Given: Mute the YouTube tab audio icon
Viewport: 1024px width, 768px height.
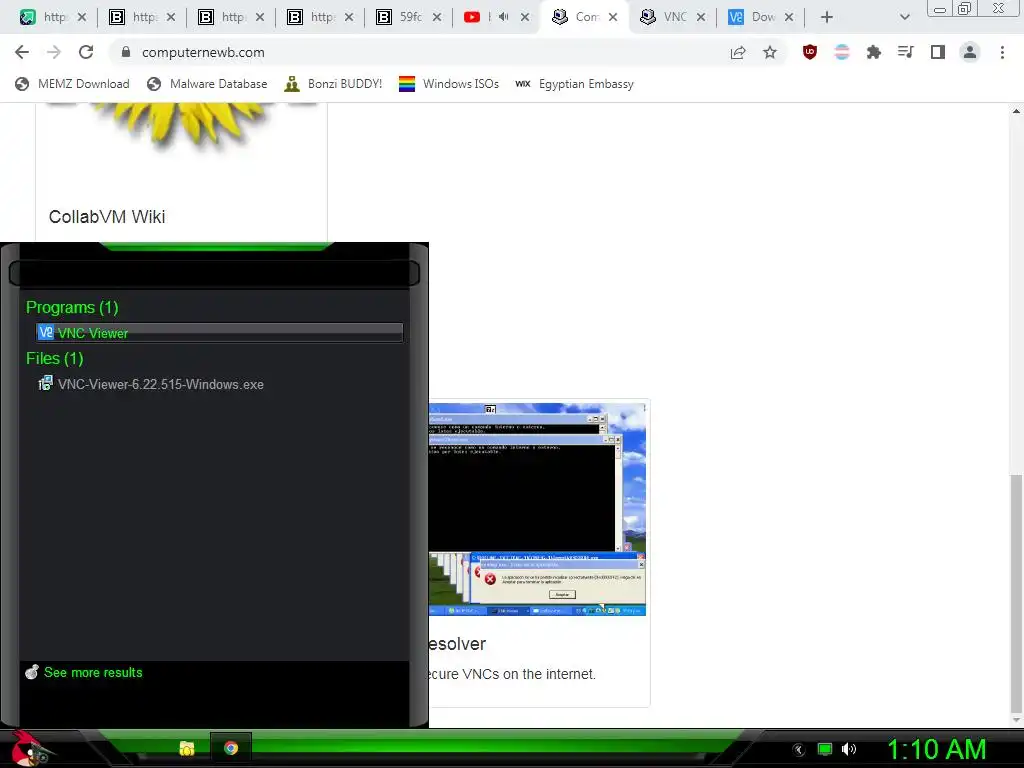Looking at the screenshot, I should pos(504,17).
